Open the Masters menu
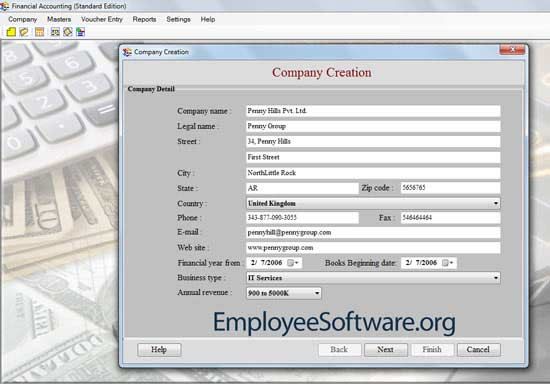The height and width of the screenshot is (384, 550). (x=59, y=19)
